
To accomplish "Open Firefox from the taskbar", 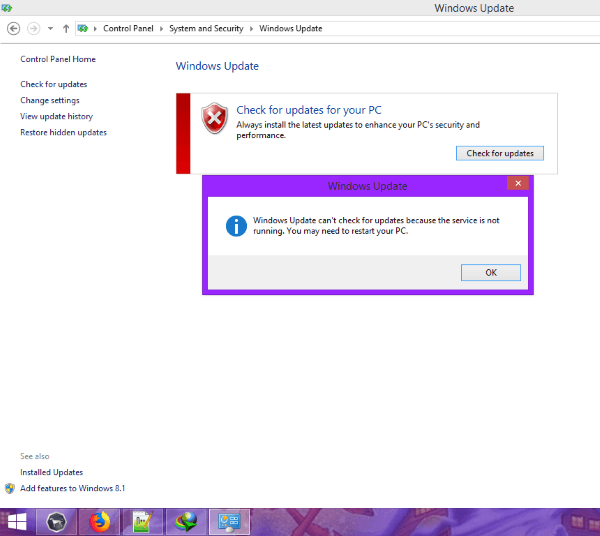I will pyautogui.click(x=99, y=521).
